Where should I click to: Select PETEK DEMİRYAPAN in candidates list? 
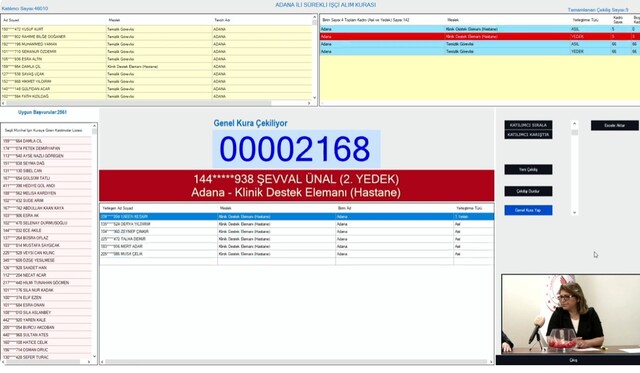coord(46,149)
